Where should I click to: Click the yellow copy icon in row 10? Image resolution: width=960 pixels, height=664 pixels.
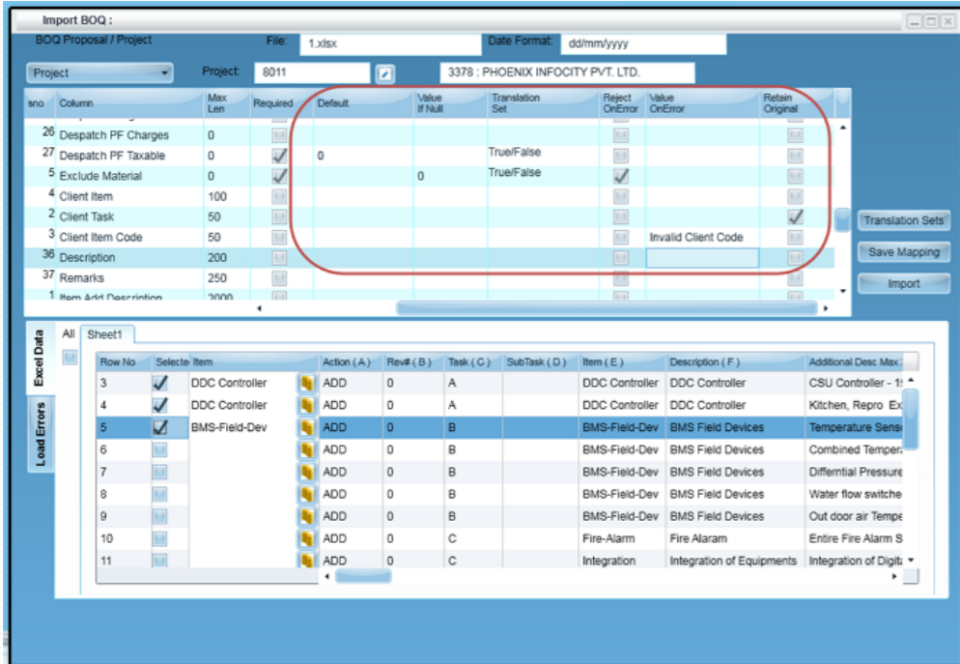tap(307, 539)
